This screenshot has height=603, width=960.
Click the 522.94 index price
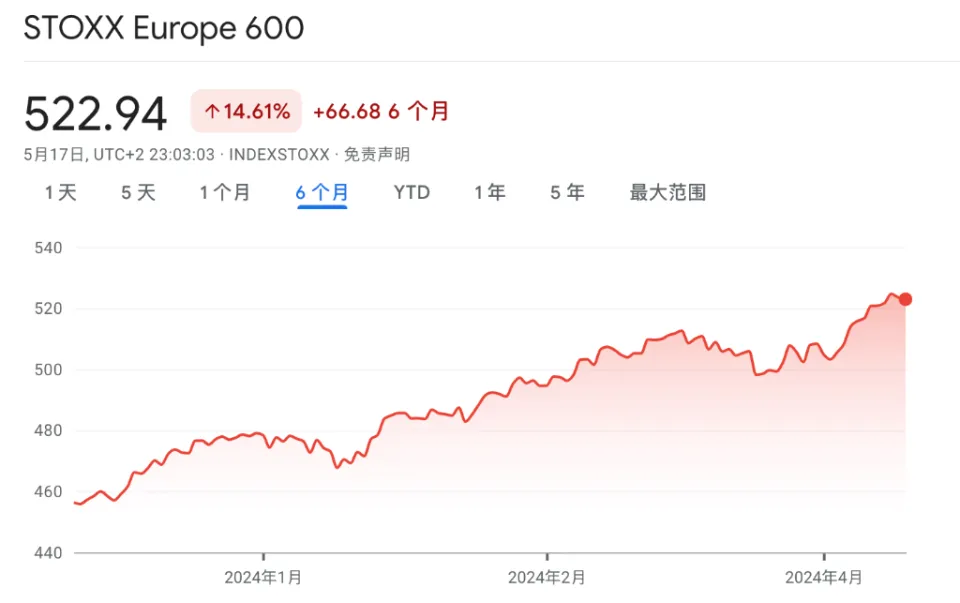pos(95,114)
